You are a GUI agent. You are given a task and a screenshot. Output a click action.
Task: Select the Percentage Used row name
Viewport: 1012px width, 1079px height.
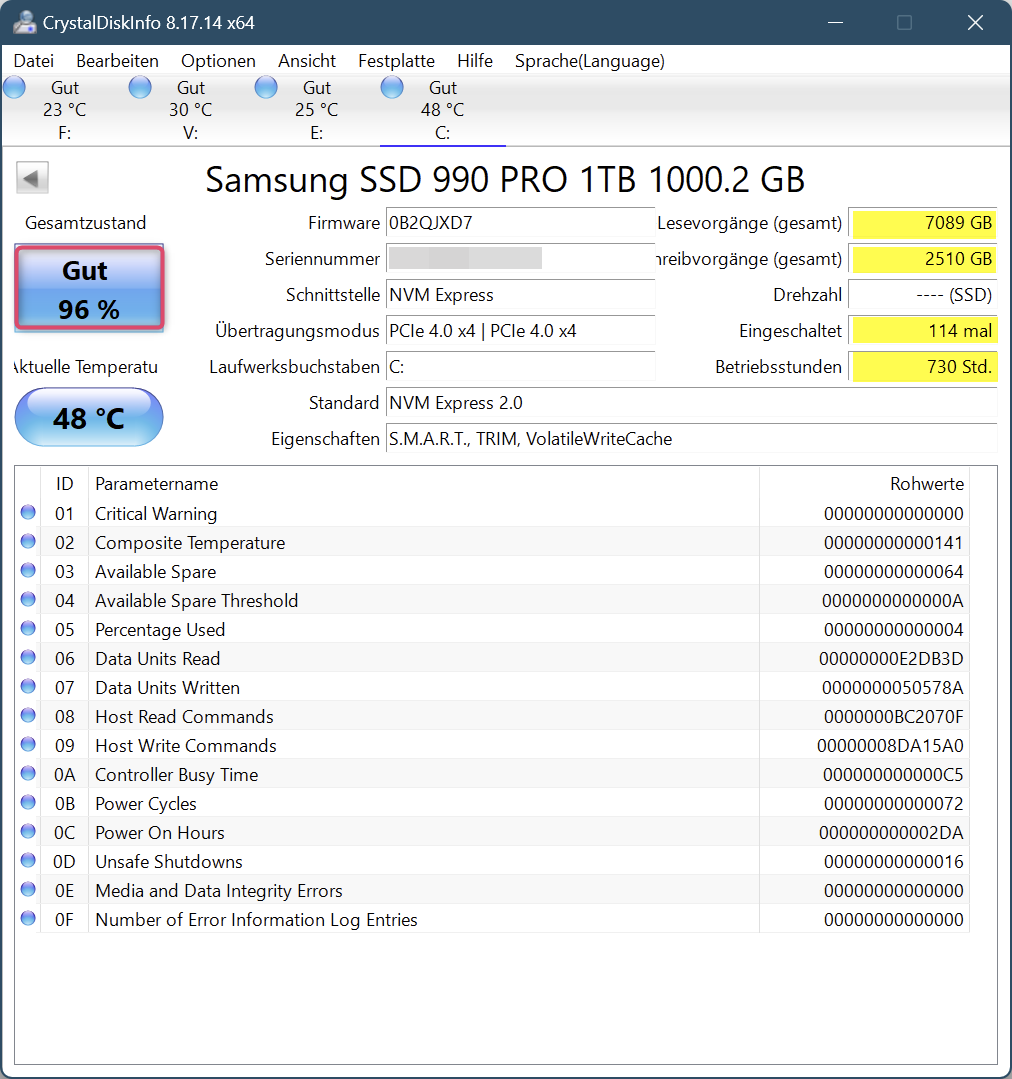(160, 630)
